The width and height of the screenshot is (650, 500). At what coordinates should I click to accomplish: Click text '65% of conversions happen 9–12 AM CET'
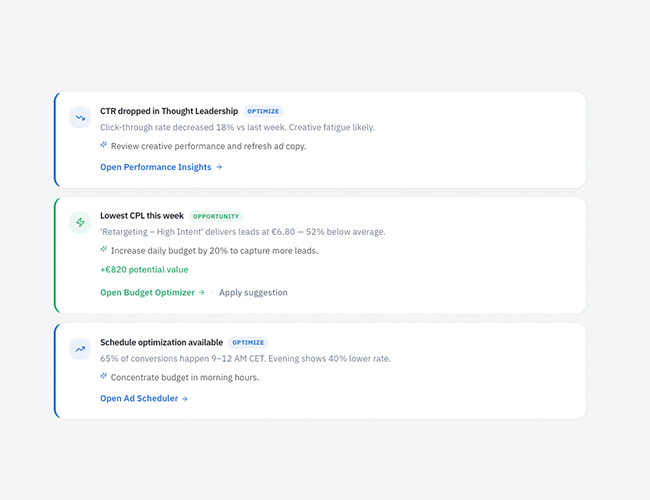[183, 359]
